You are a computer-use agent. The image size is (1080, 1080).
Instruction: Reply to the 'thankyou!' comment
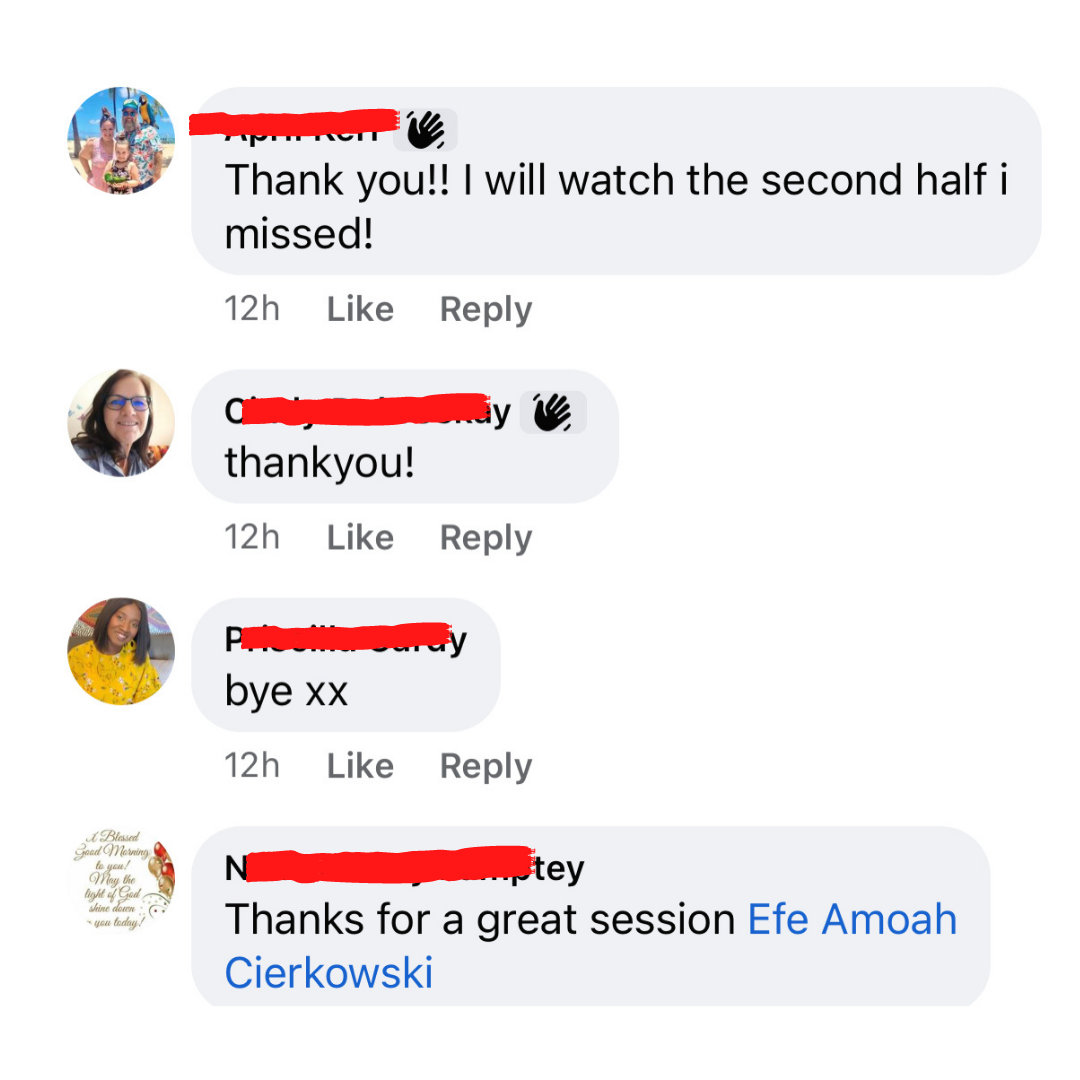[x=486, y=538]
